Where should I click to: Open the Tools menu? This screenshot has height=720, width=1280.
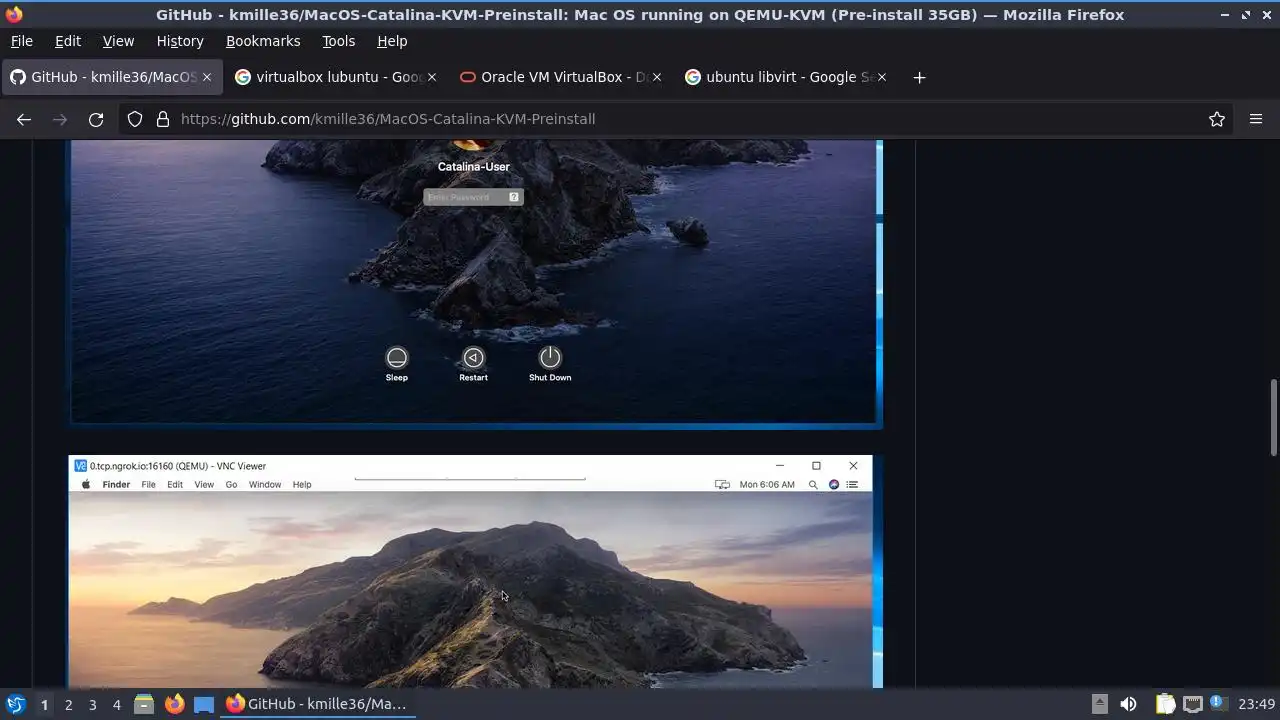(x=338, y=41)
